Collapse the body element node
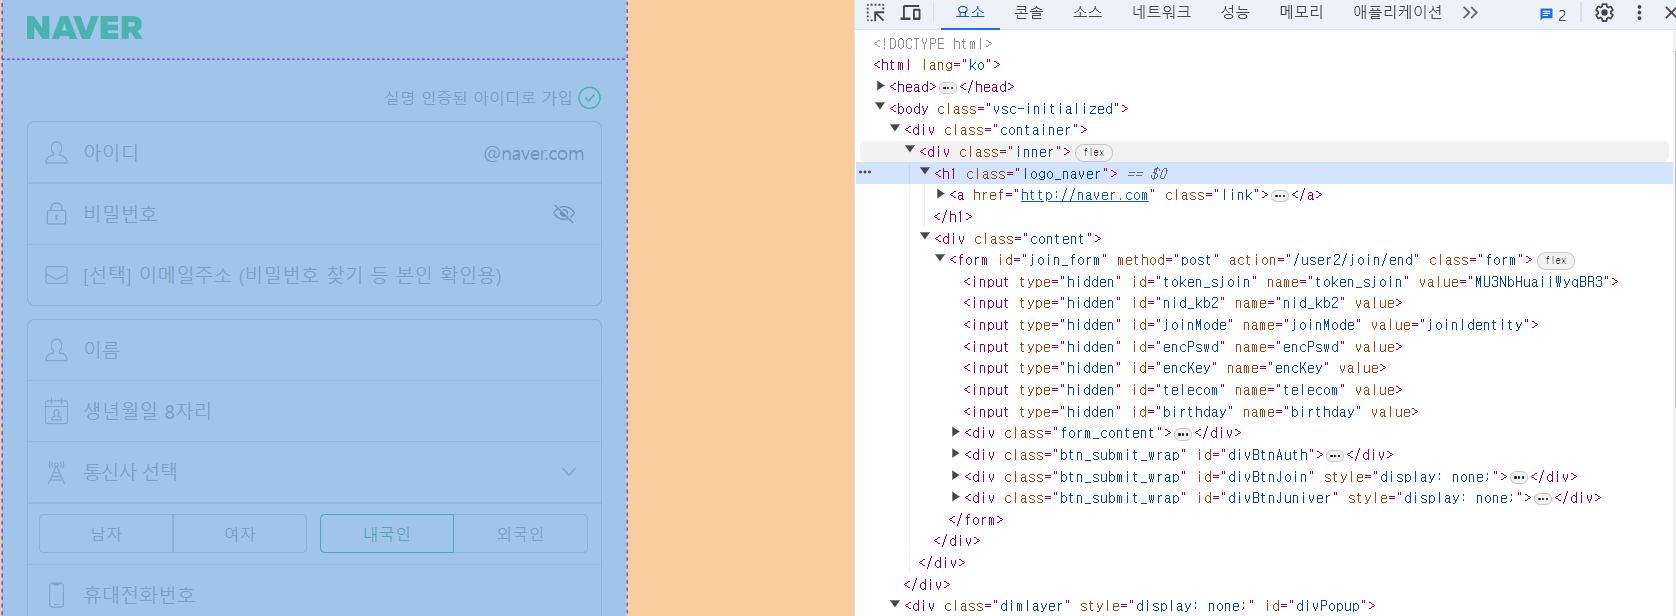Image resolution: width=1676 pixels, height=616 pixels. (x=880, y=107)
